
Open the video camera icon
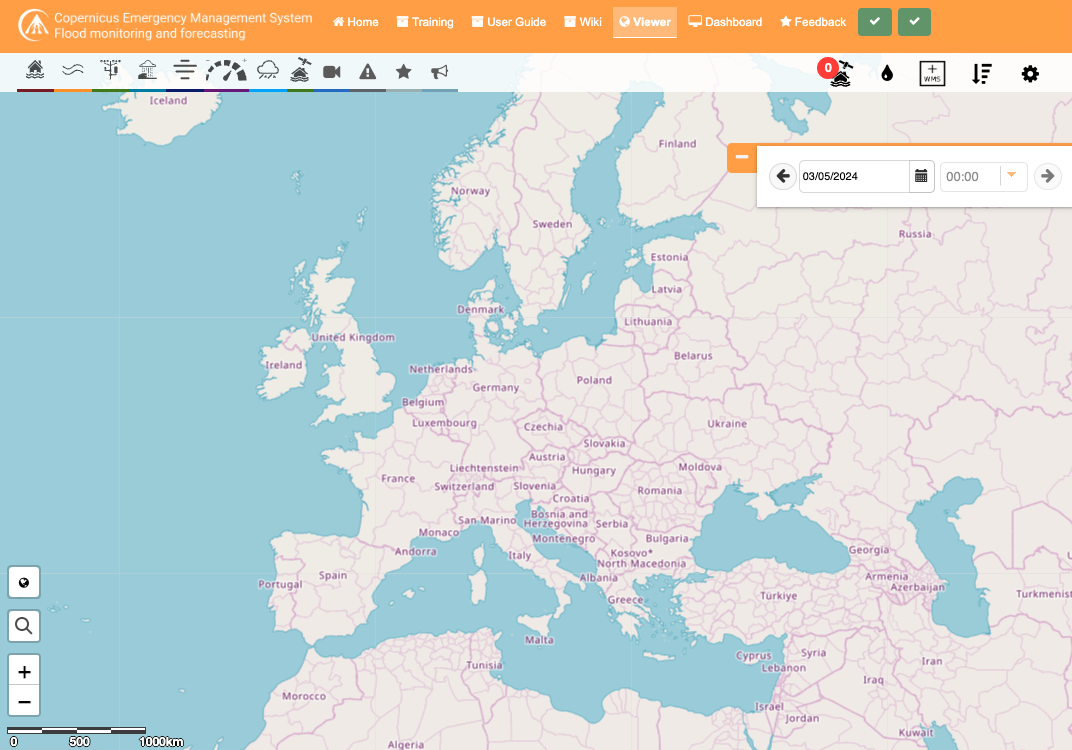click(332, 72)
